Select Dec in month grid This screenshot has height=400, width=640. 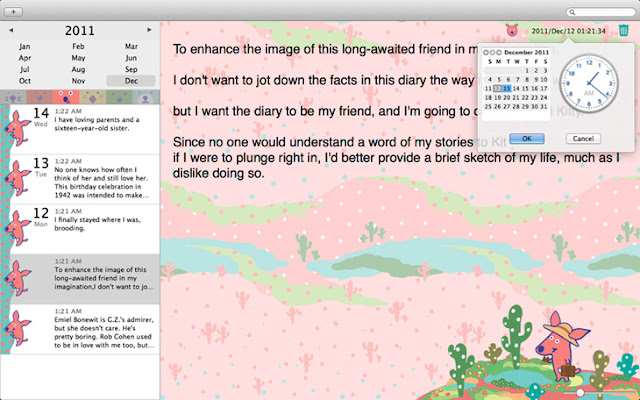coord(131,81)
